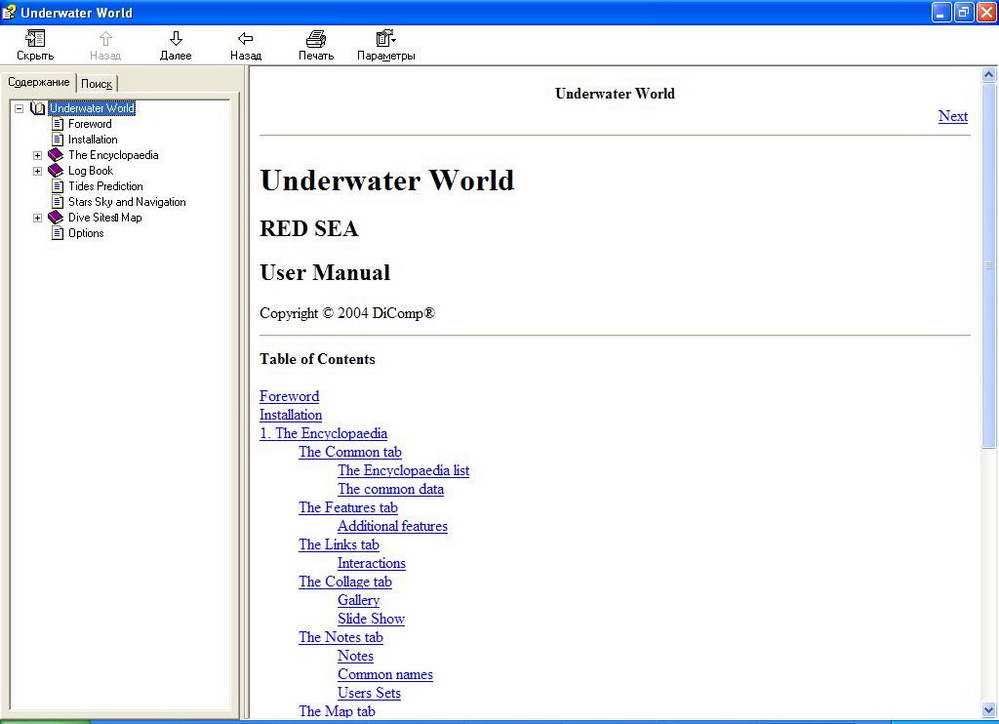
Task: Select Options in the contents tree
Action: point(86,233)
